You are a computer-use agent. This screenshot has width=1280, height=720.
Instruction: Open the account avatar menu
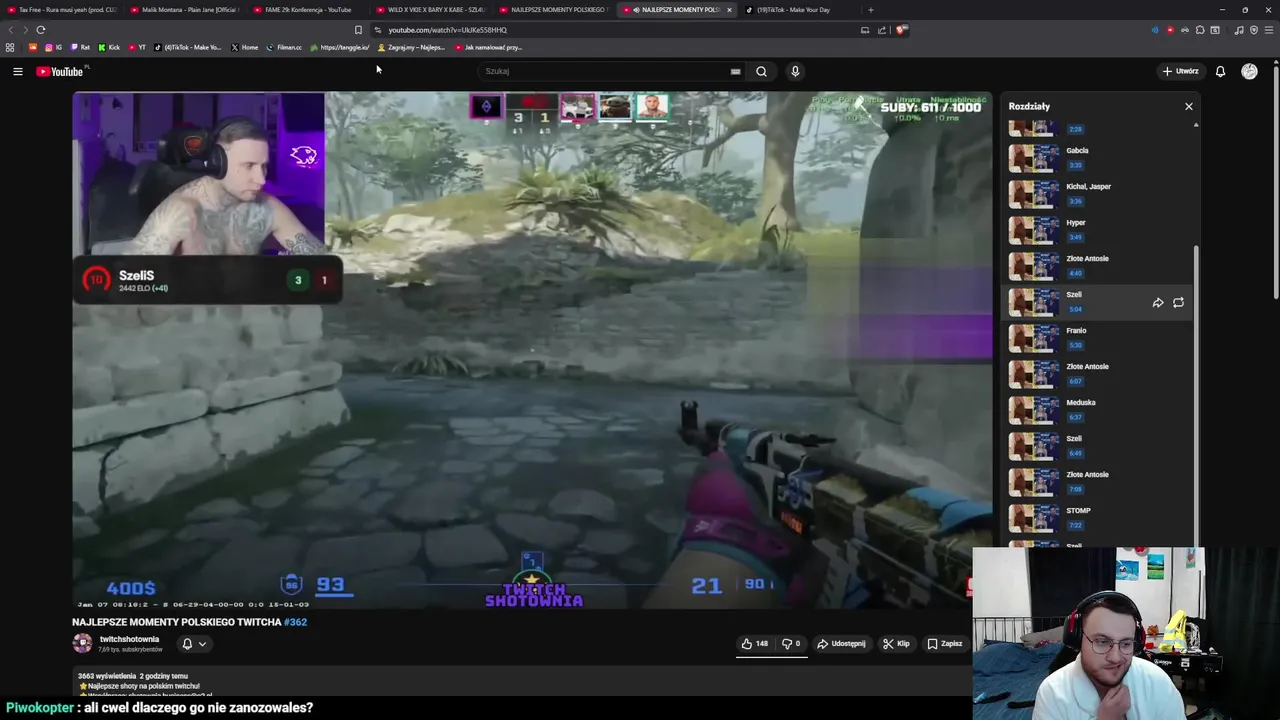tap(1249, 71)
